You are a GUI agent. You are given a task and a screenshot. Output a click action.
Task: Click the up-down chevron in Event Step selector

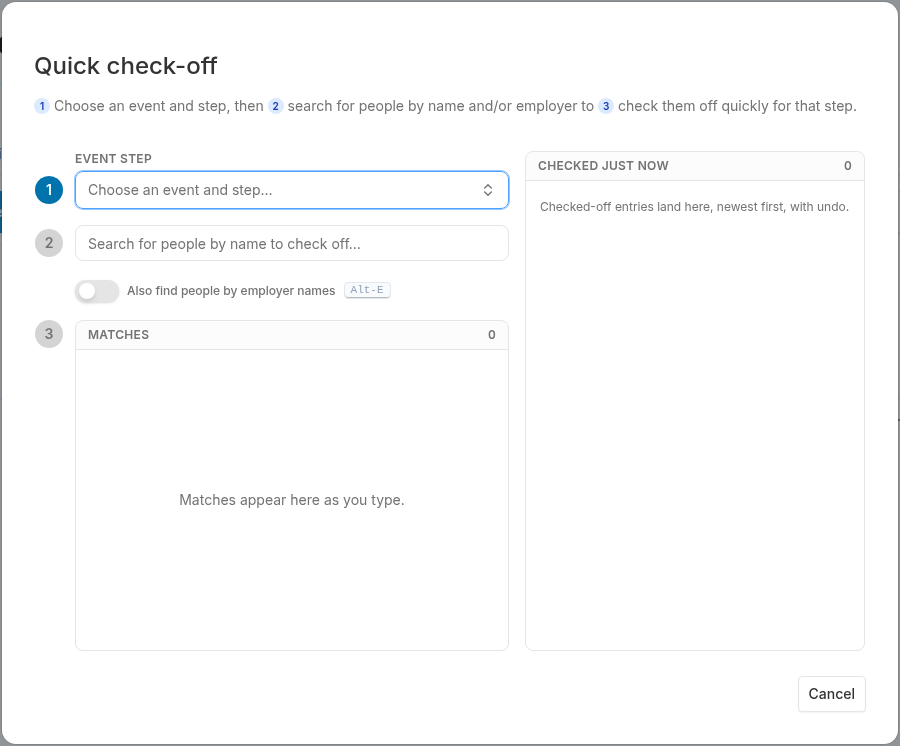coord(488,190)
